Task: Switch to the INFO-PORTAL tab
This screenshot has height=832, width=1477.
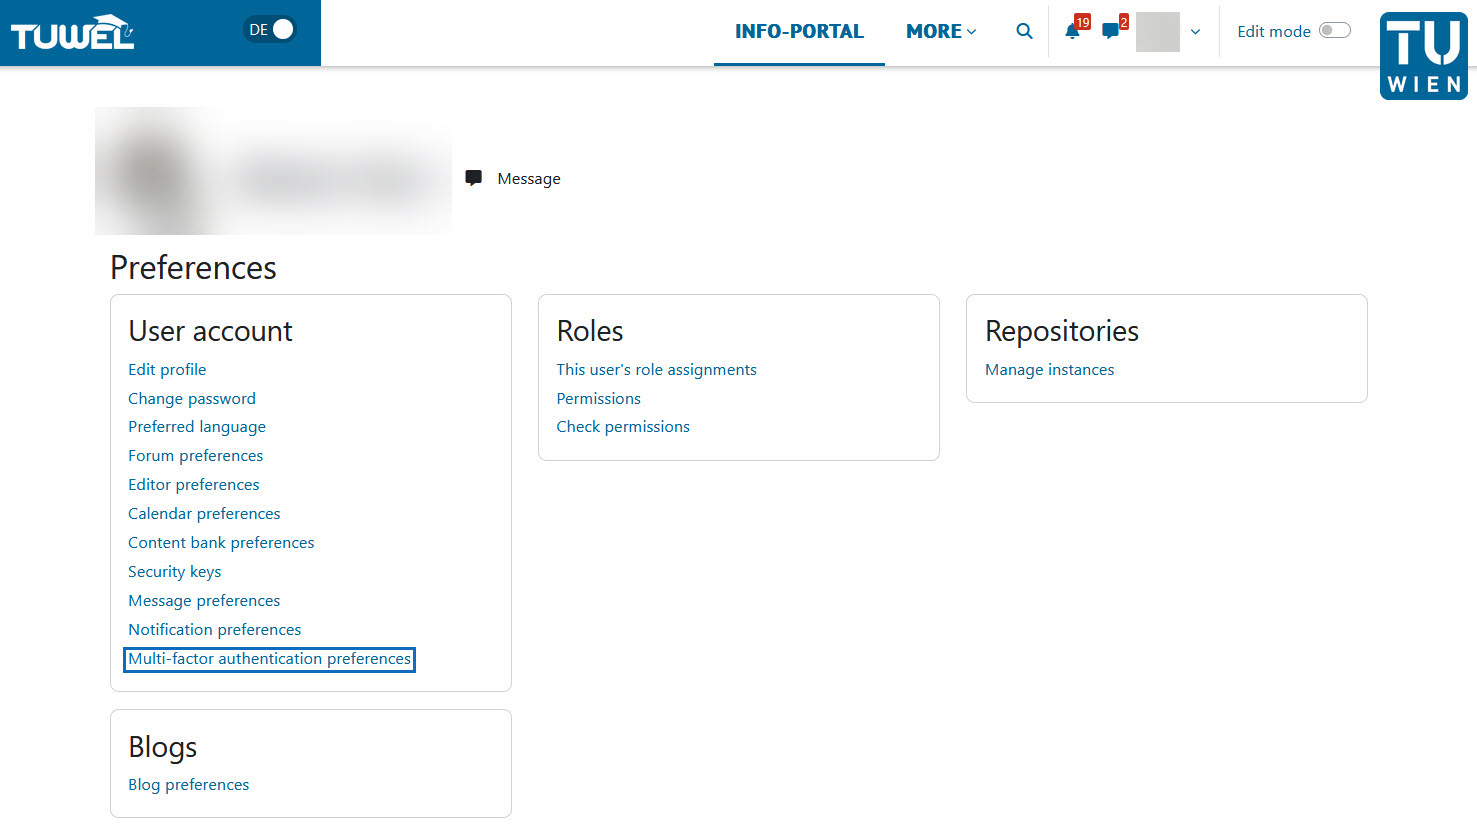Action: [799, 31]
